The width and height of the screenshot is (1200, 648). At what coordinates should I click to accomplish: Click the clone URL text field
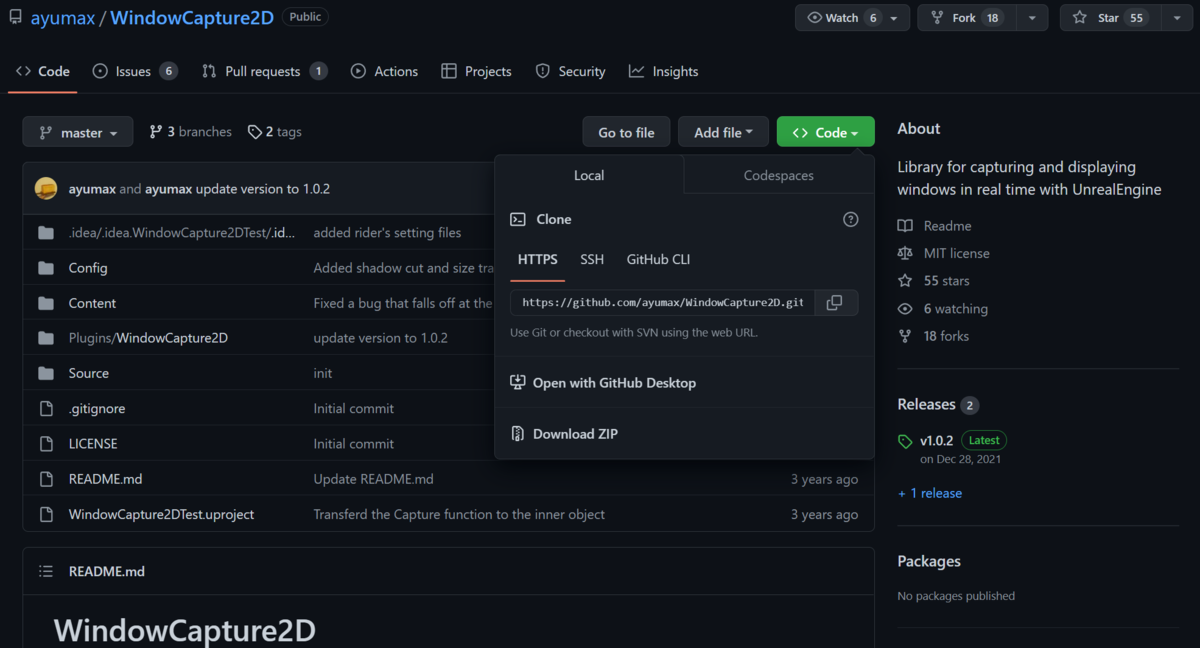tap(662, 303)
